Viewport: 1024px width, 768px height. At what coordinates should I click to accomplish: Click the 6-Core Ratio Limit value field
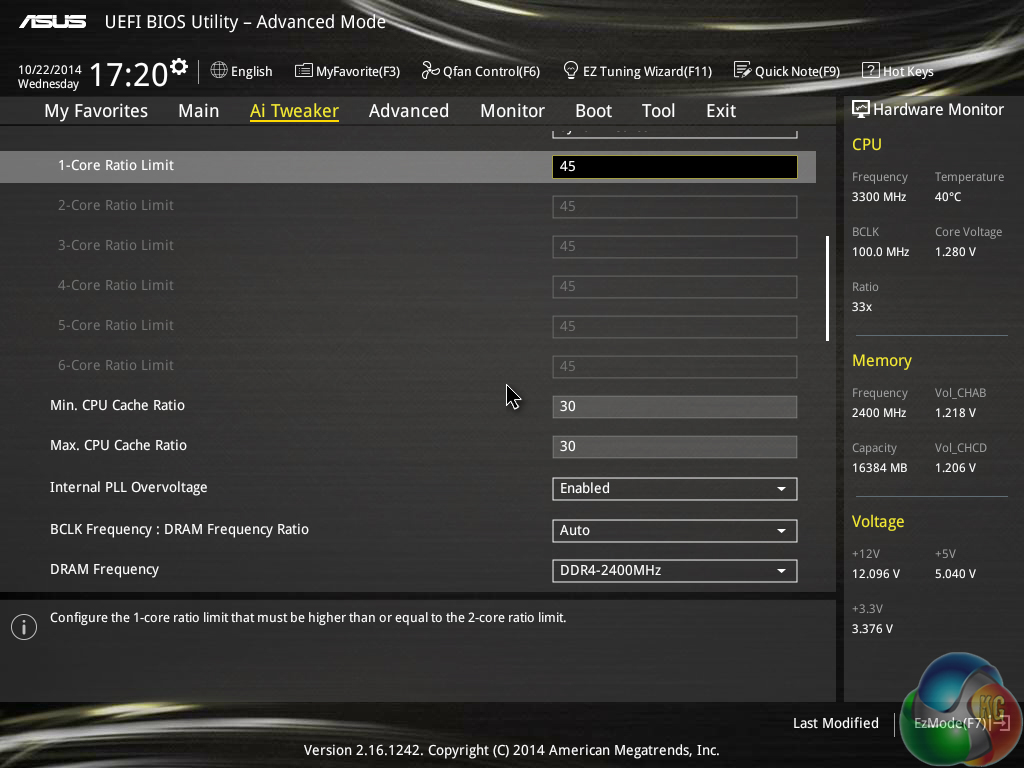(675, 366)
